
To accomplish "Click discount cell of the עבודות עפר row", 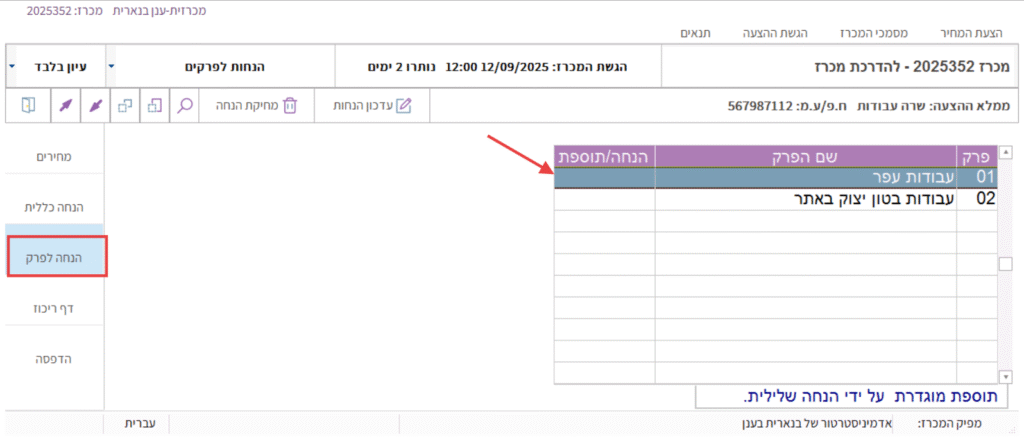I will pos(604,178).
